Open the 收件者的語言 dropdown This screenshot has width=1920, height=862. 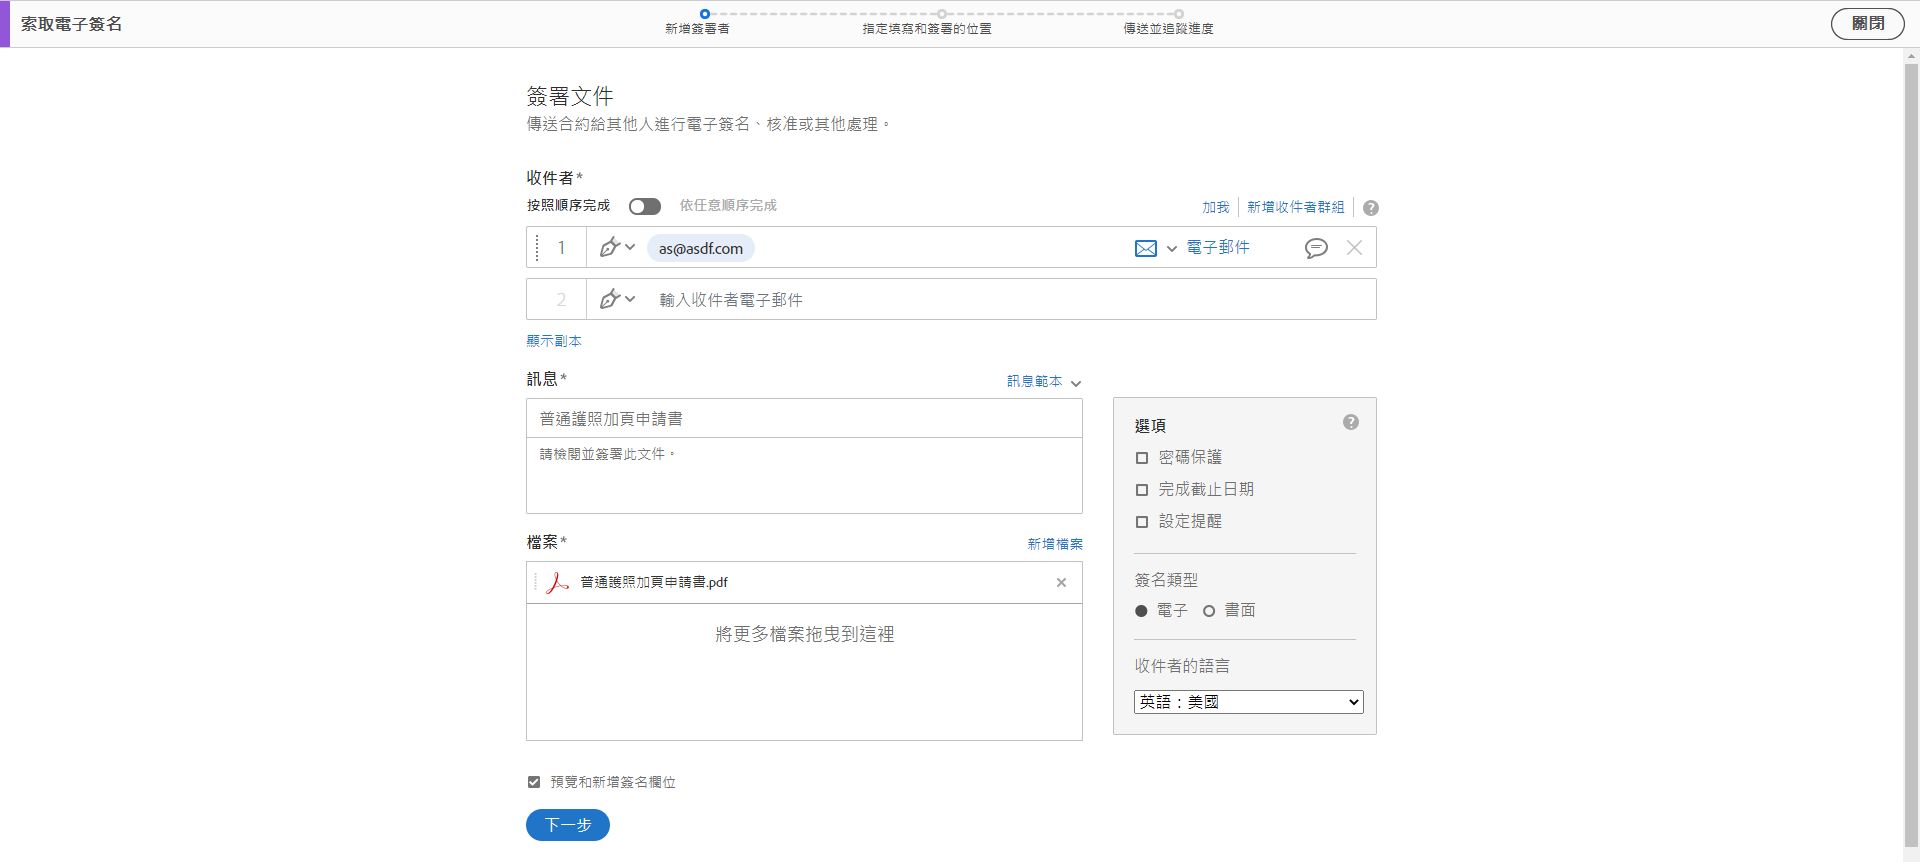click(x=1248, y=702)
